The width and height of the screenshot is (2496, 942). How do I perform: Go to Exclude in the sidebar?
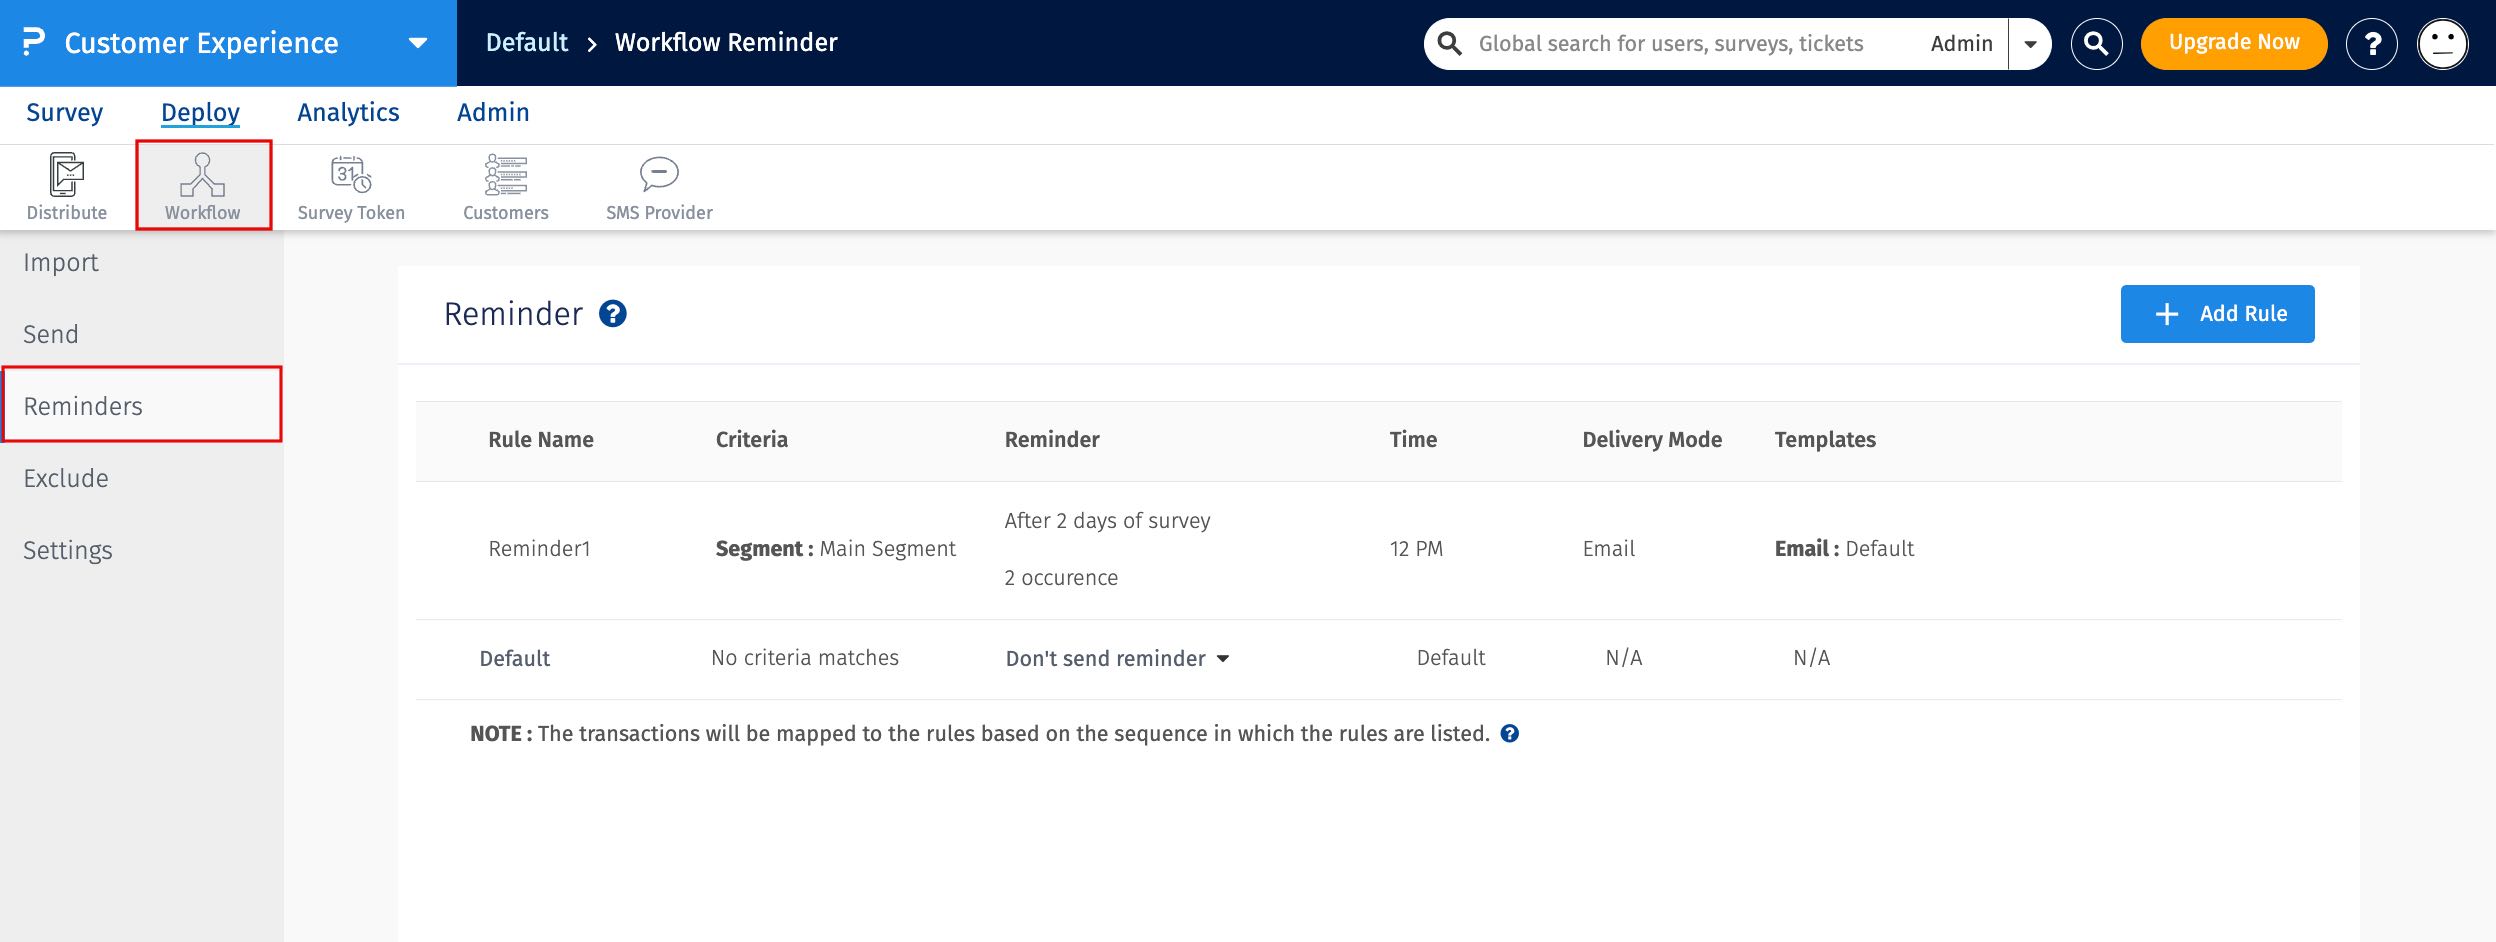coord(66,478)
